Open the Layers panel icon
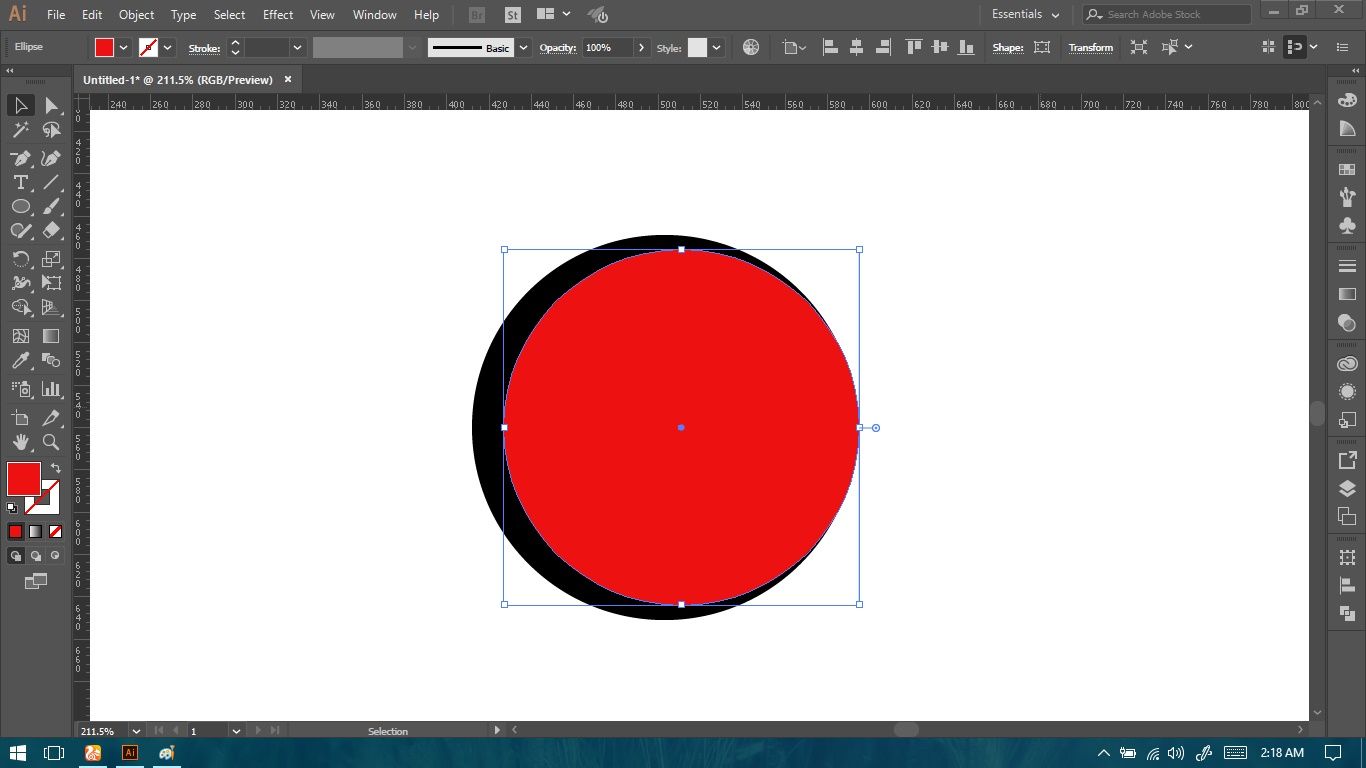This screenshot has height=768, width=1366. pos(1347,489)
